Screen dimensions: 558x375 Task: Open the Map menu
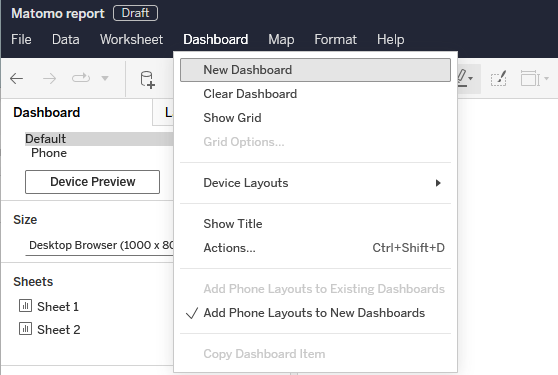281,39
